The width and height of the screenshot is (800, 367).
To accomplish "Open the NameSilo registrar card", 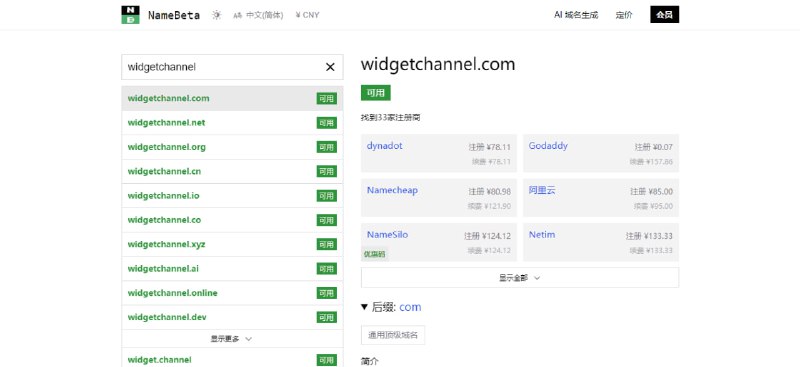I will pyautogui.click(x=439, y=242).
